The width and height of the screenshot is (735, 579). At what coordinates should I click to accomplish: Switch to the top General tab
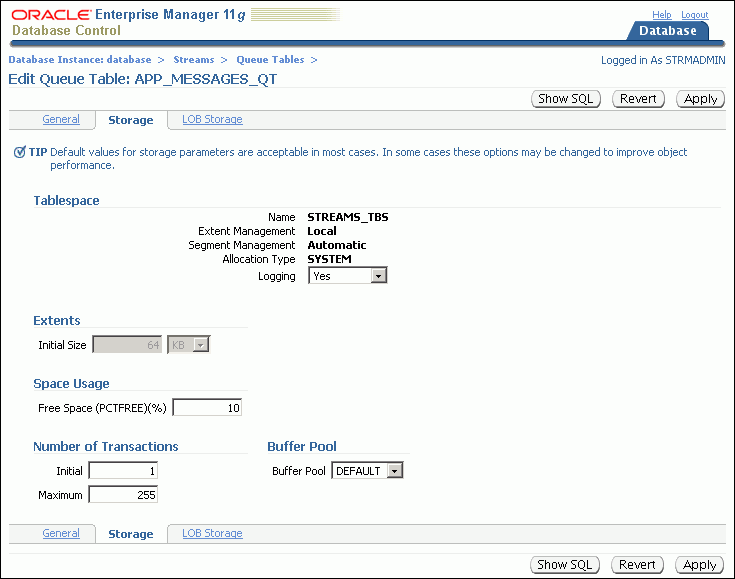point(61,120)
